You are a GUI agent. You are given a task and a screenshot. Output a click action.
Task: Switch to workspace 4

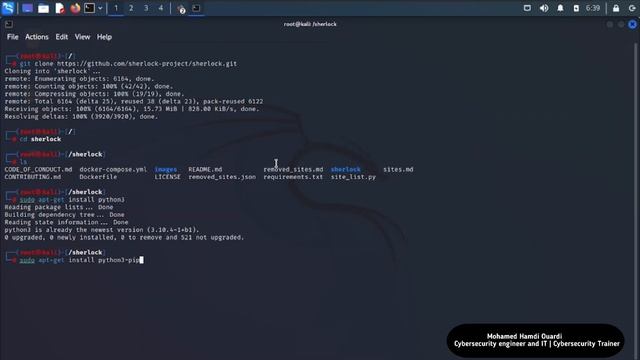161,8
